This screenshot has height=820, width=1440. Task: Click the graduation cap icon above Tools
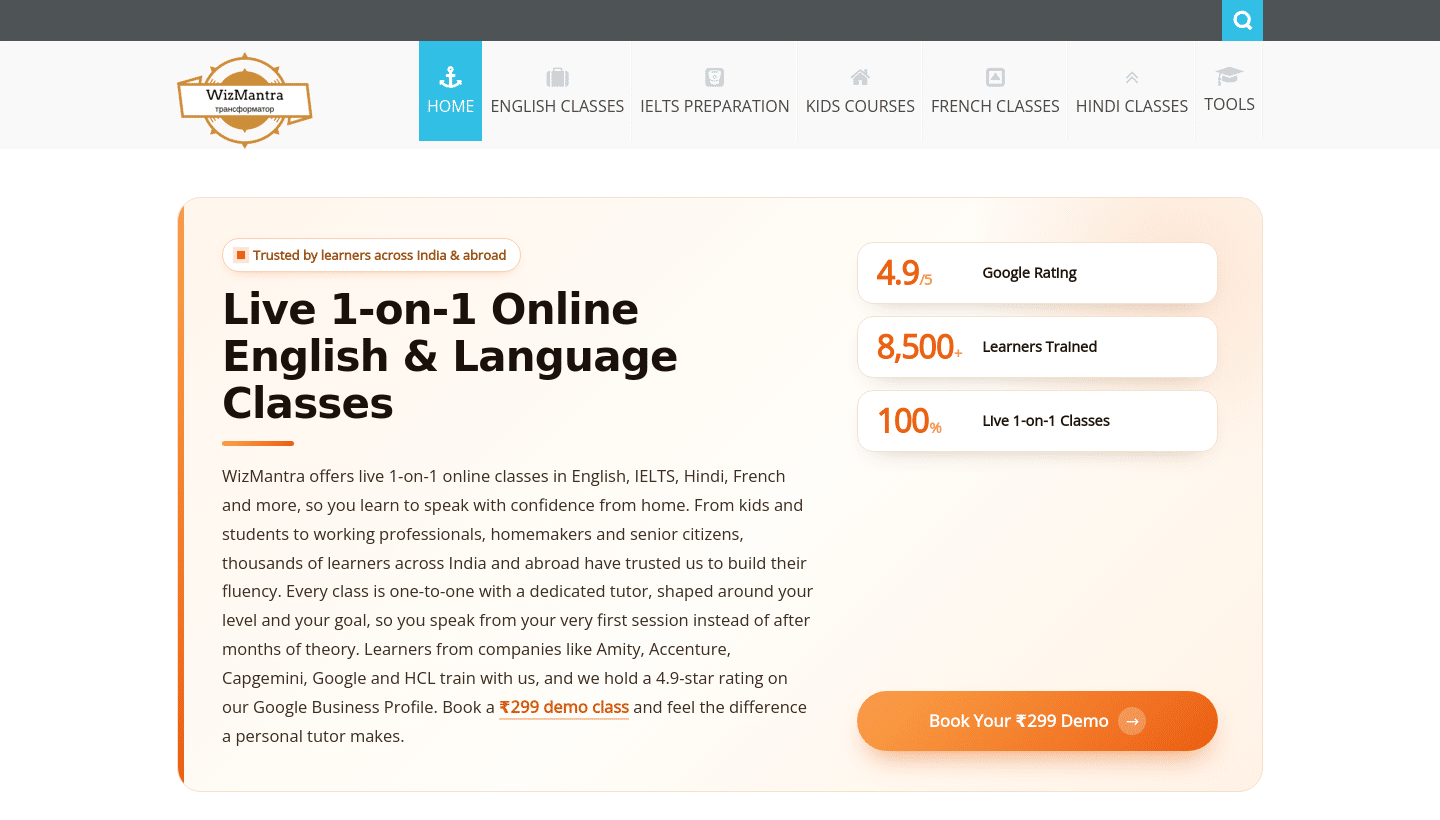[x=1229, y=76]
